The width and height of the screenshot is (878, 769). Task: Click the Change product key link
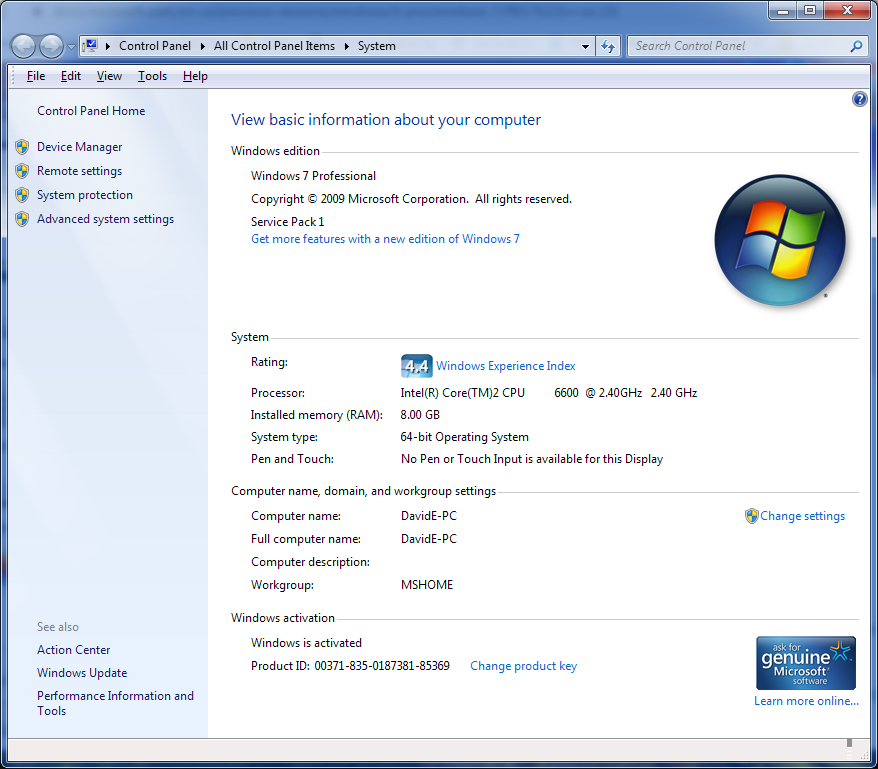[x=523, y=666]
